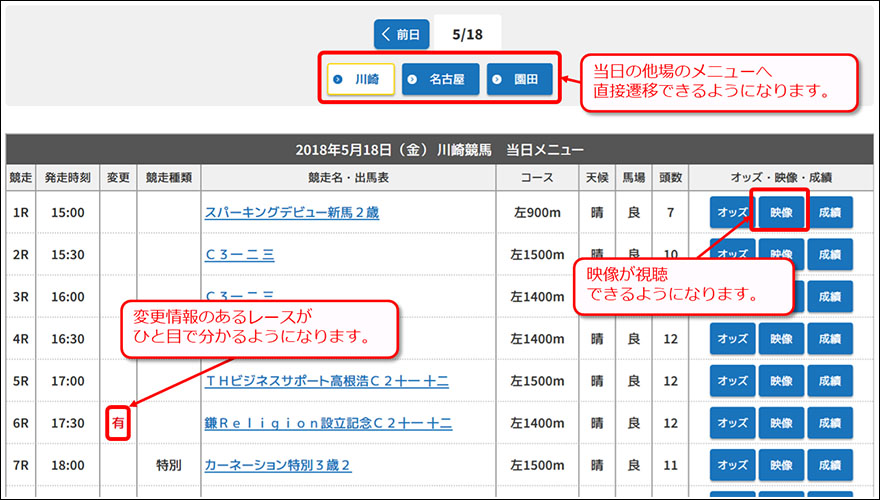View オッズ for race 4R
Screen dimensions: 880x500
(732, 339)
